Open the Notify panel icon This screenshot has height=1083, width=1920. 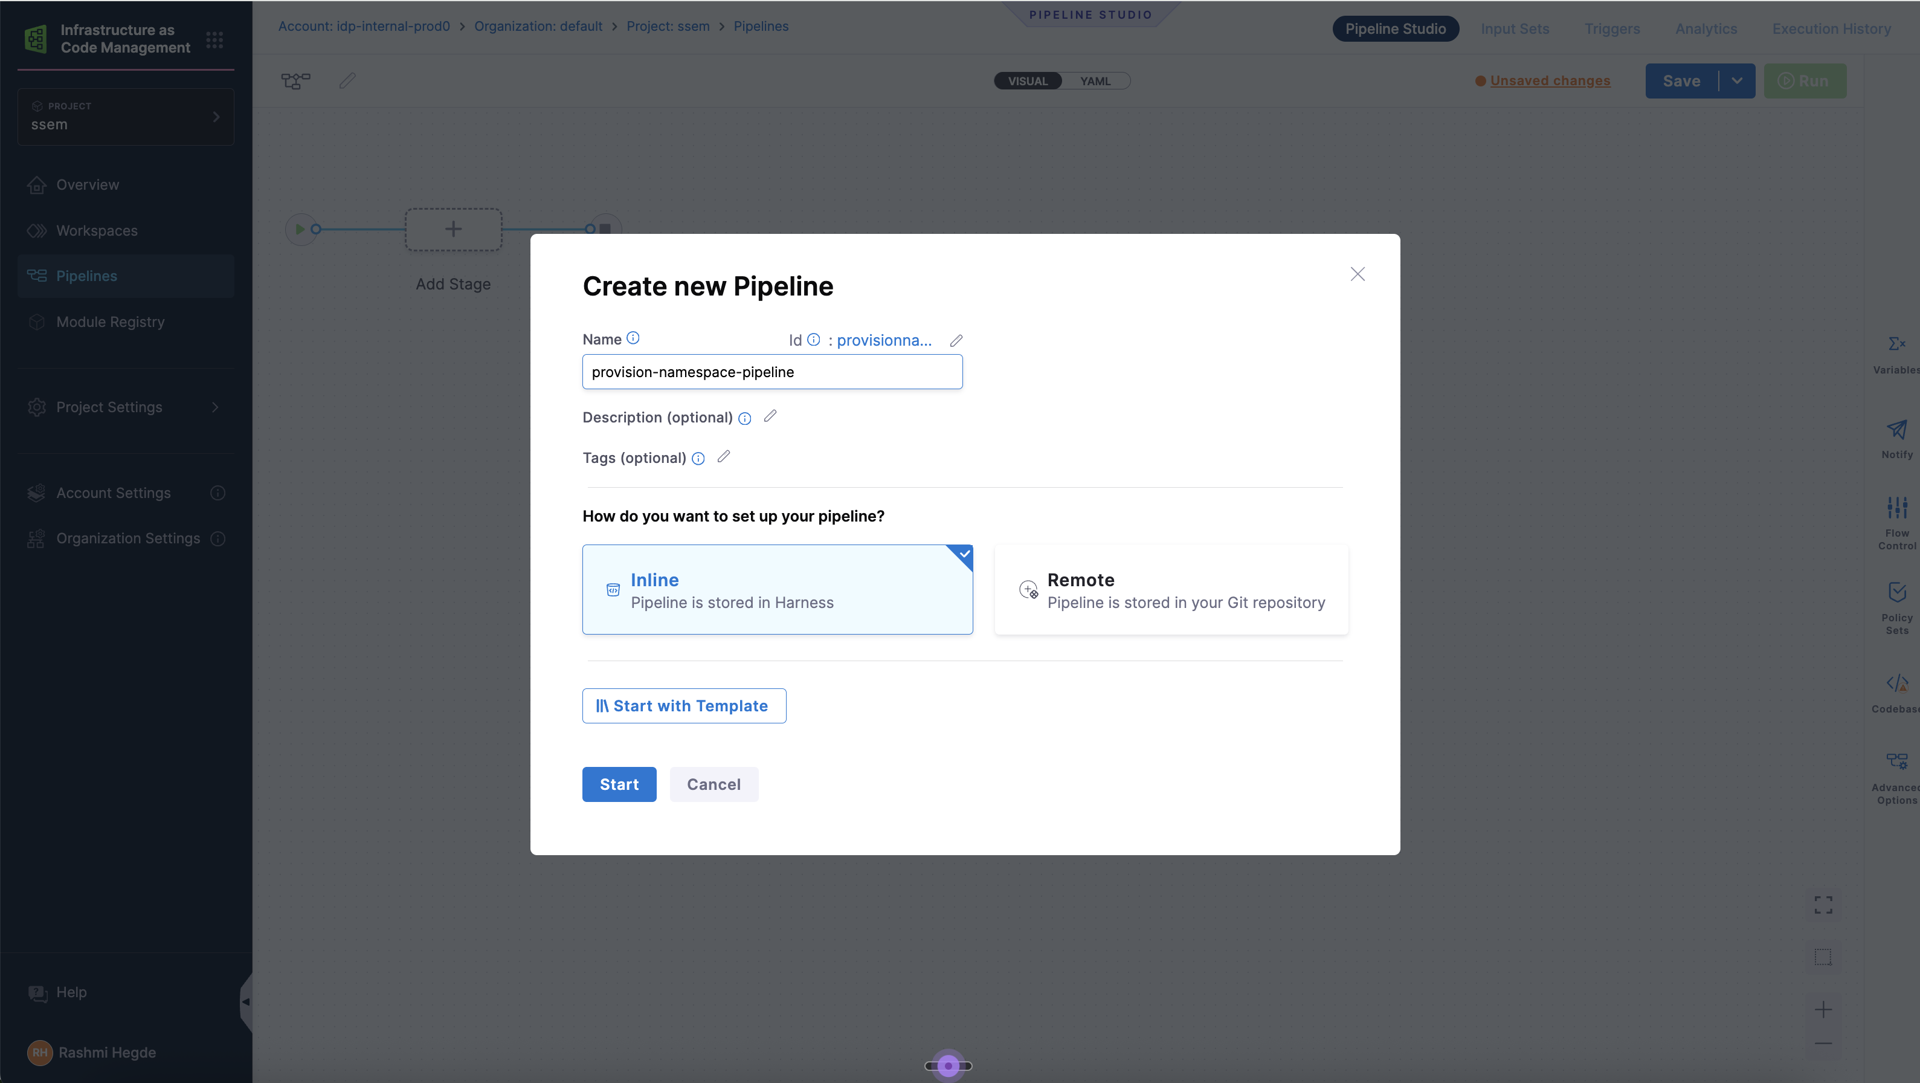(1896, 430)
